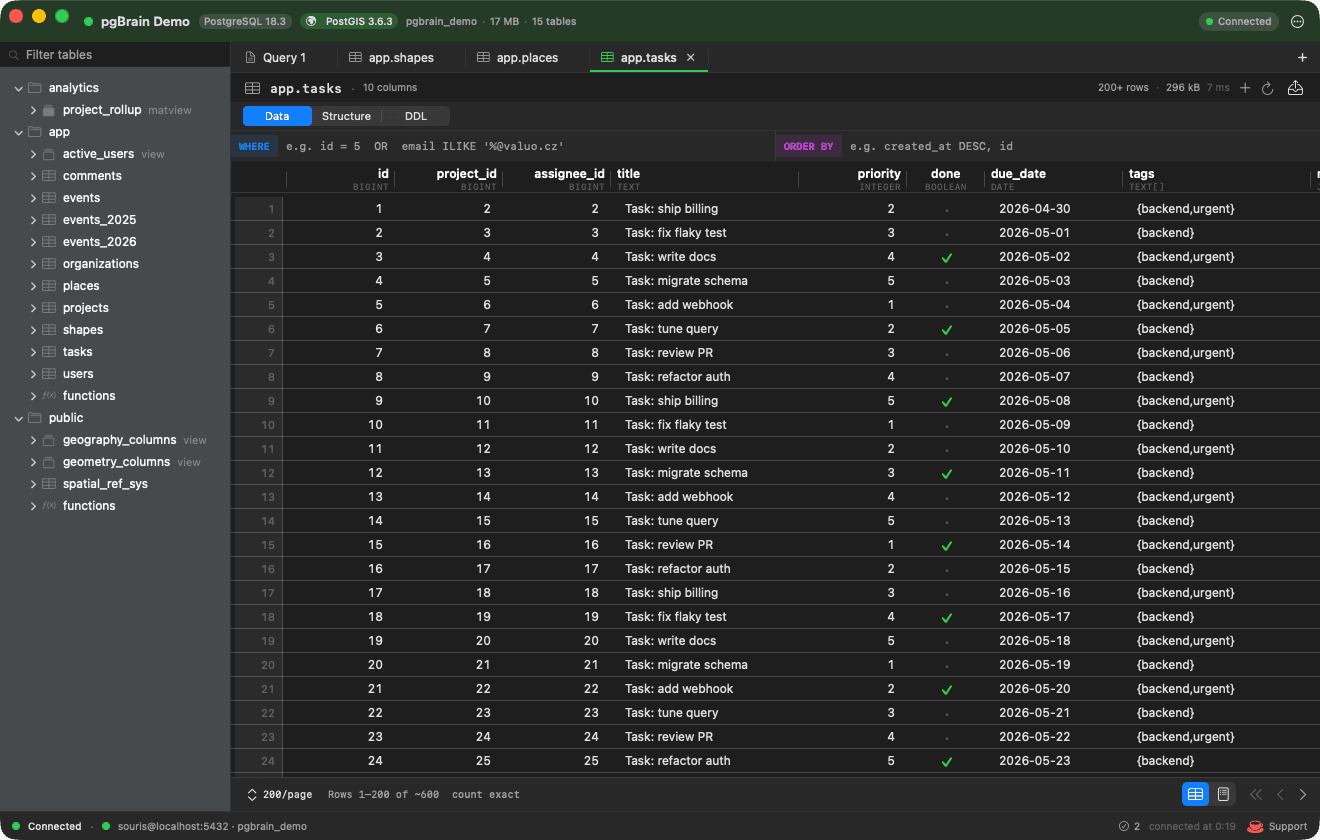
Task: Expand the tasks table in sidebar
Action: point(33,352)
